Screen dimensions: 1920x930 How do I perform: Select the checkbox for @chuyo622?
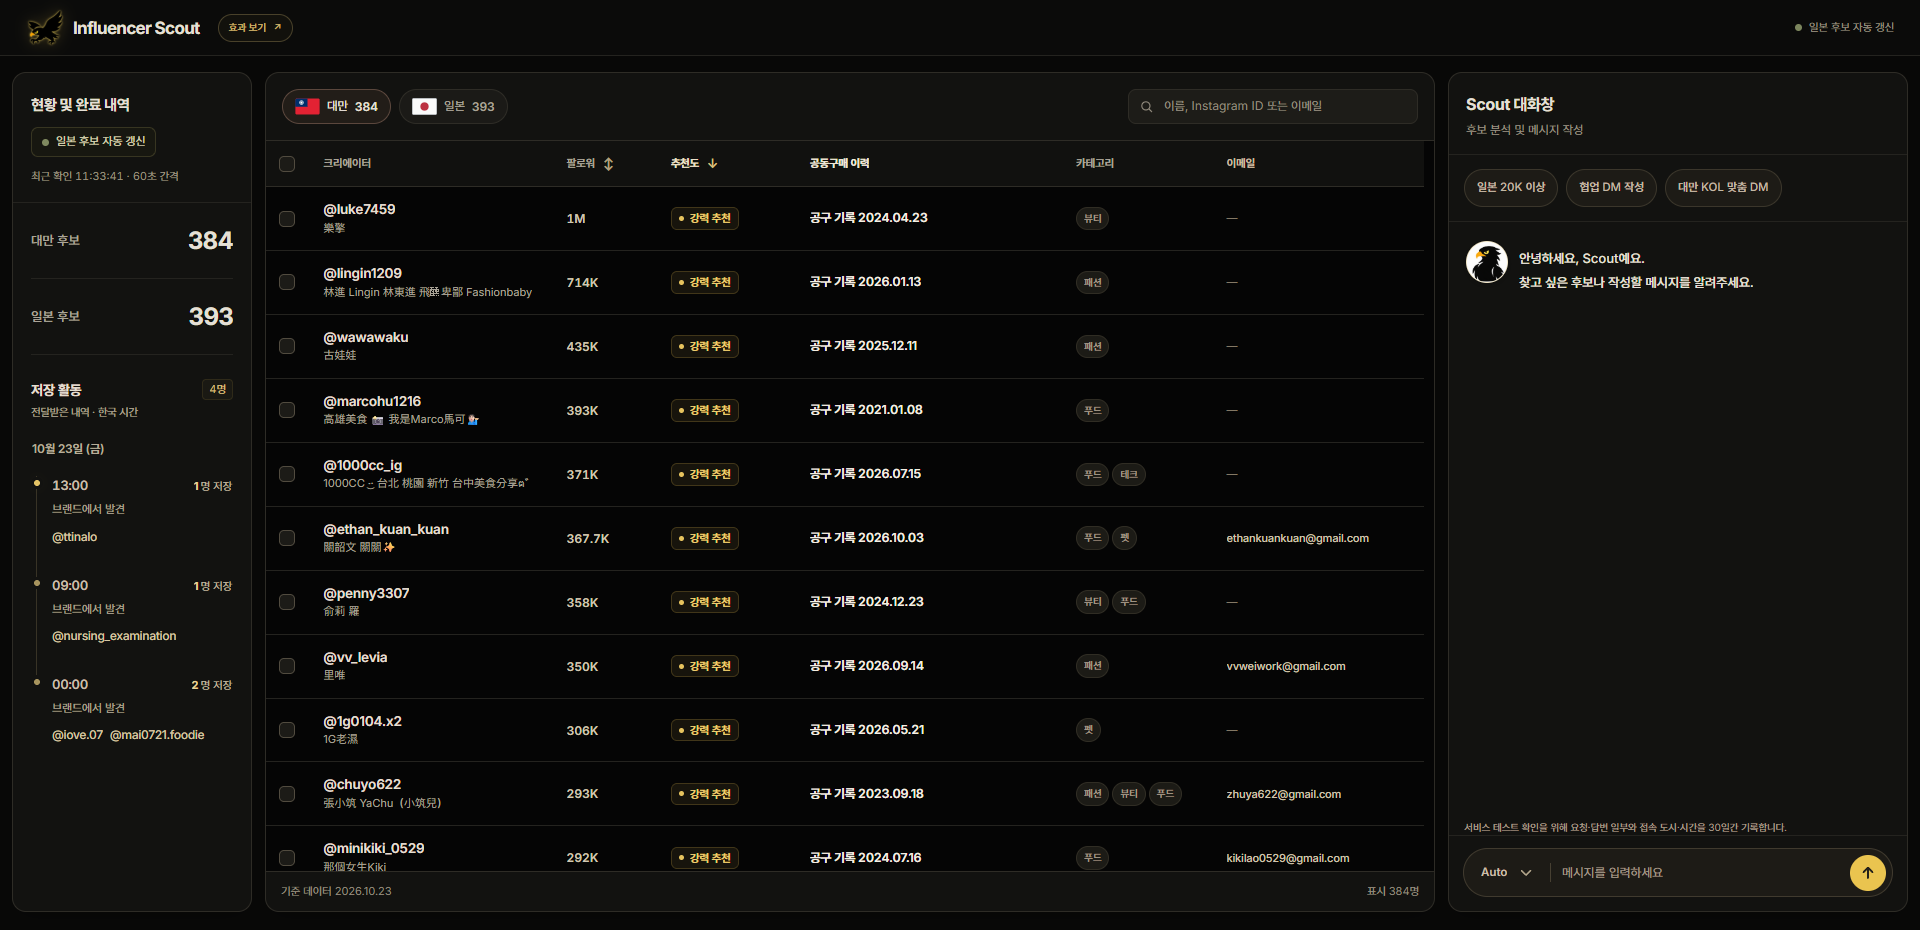point(287,794)
